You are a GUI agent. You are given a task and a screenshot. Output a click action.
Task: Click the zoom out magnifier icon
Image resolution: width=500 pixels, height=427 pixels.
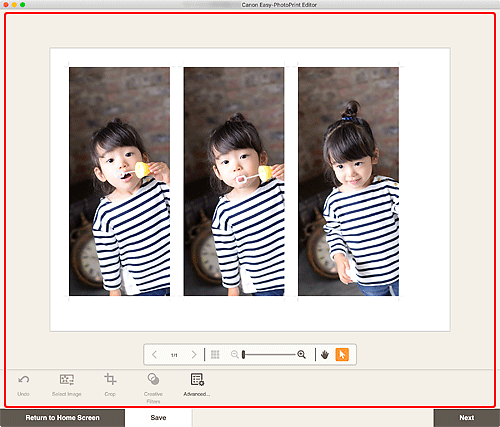point(235,354)
